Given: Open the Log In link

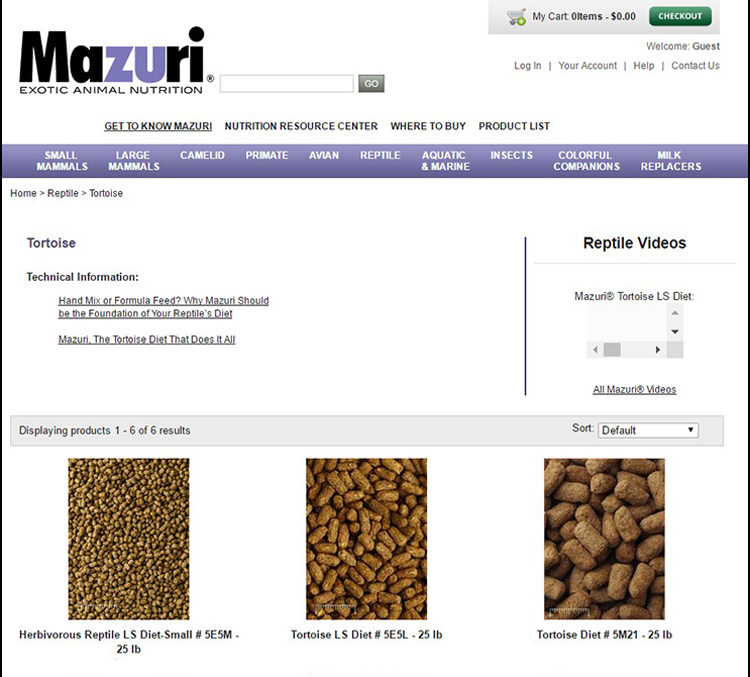Looking at the screenshot, I should 528,66.
